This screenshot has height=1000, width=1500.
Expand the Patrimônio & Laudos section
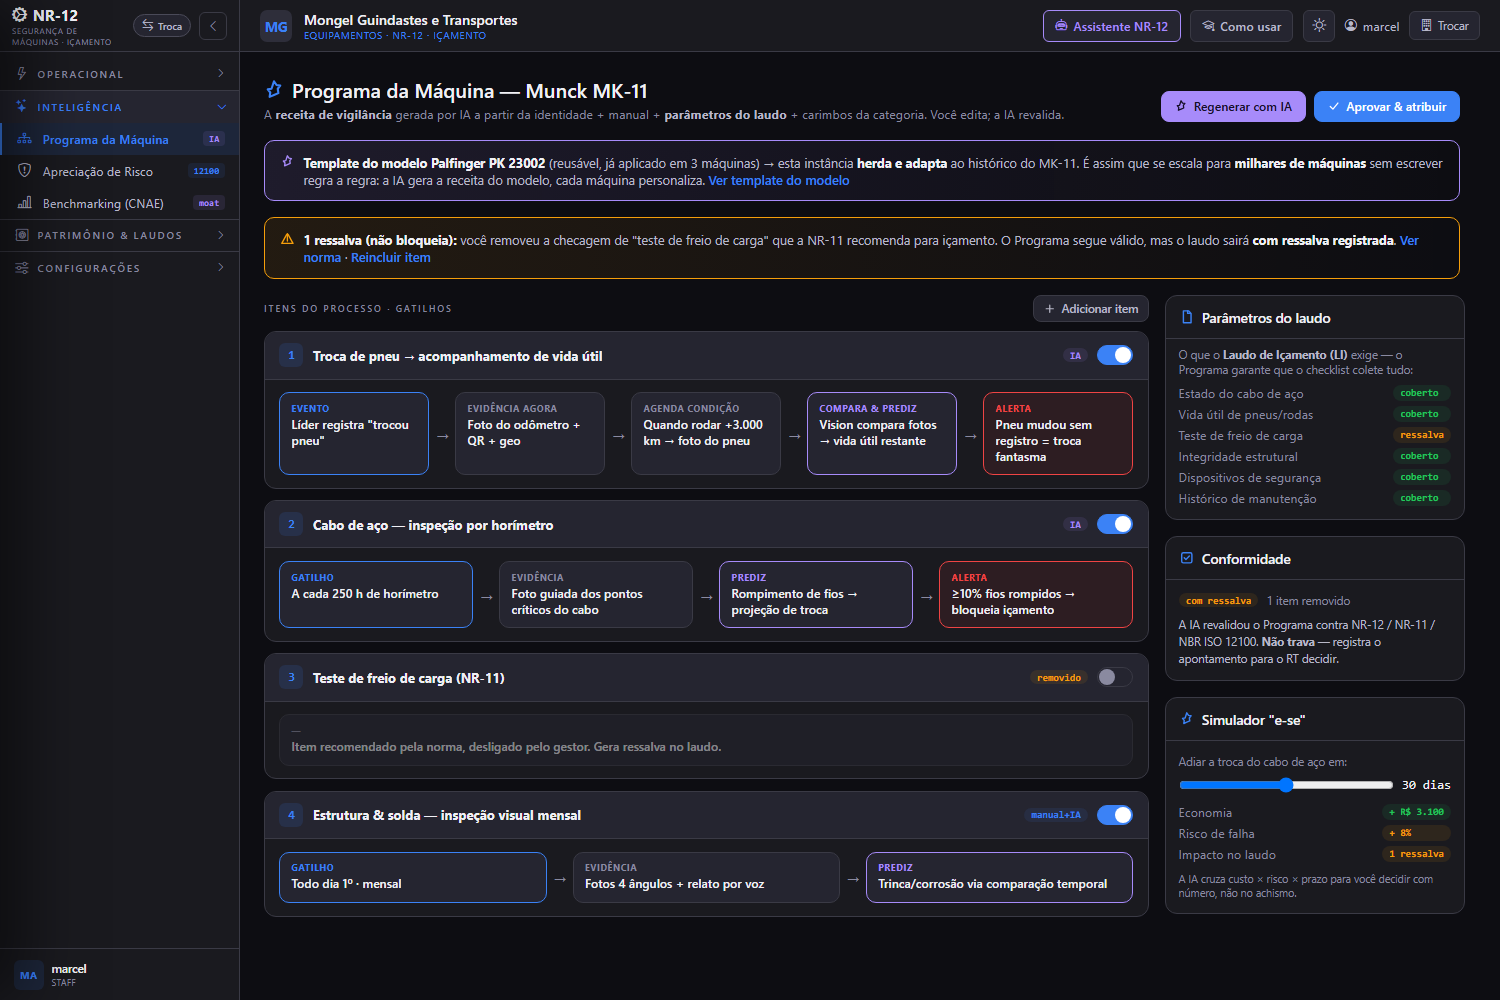[x=120, y=235]
